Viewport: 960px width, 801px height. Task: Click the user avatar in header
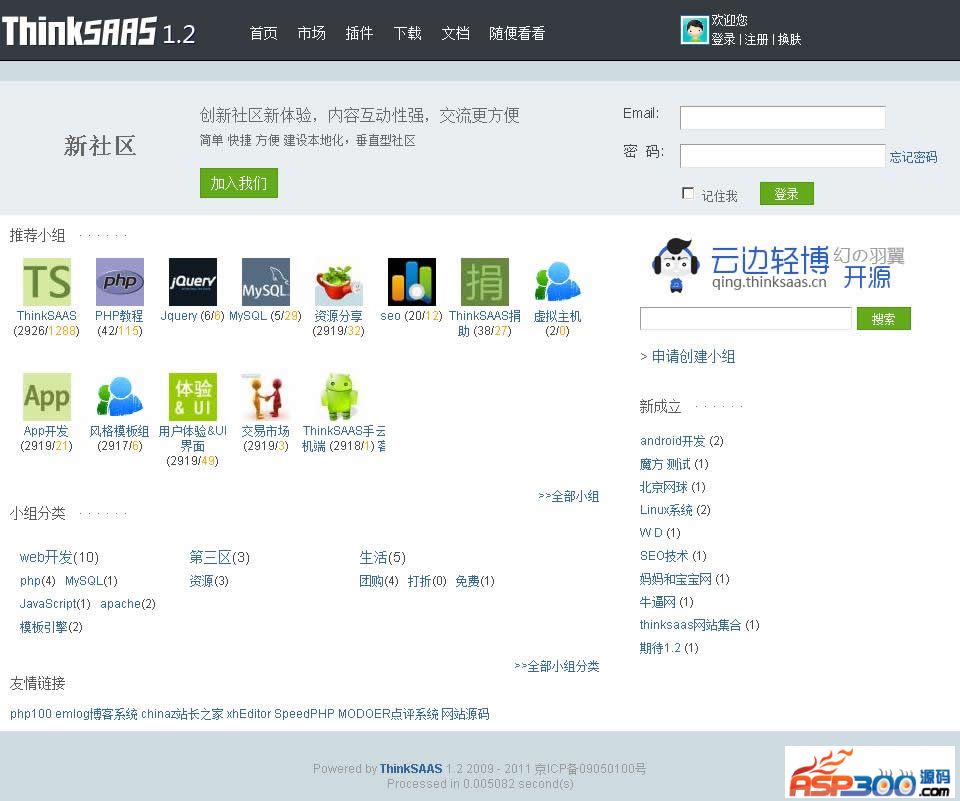(694, 29)
